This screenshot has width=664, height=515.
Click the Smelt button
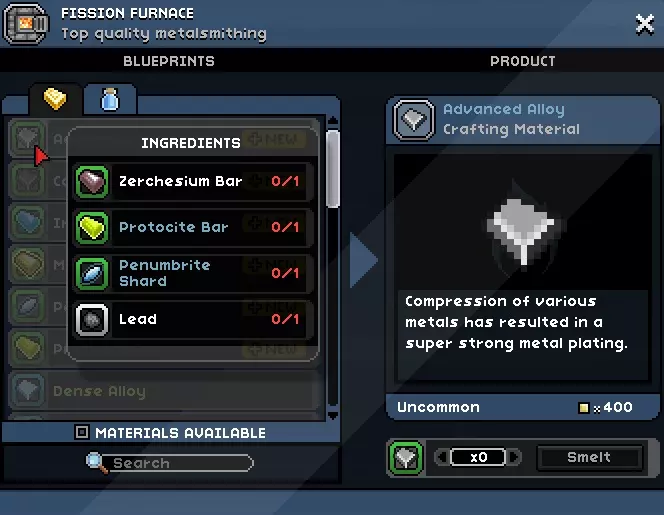[x=589, y=457]
